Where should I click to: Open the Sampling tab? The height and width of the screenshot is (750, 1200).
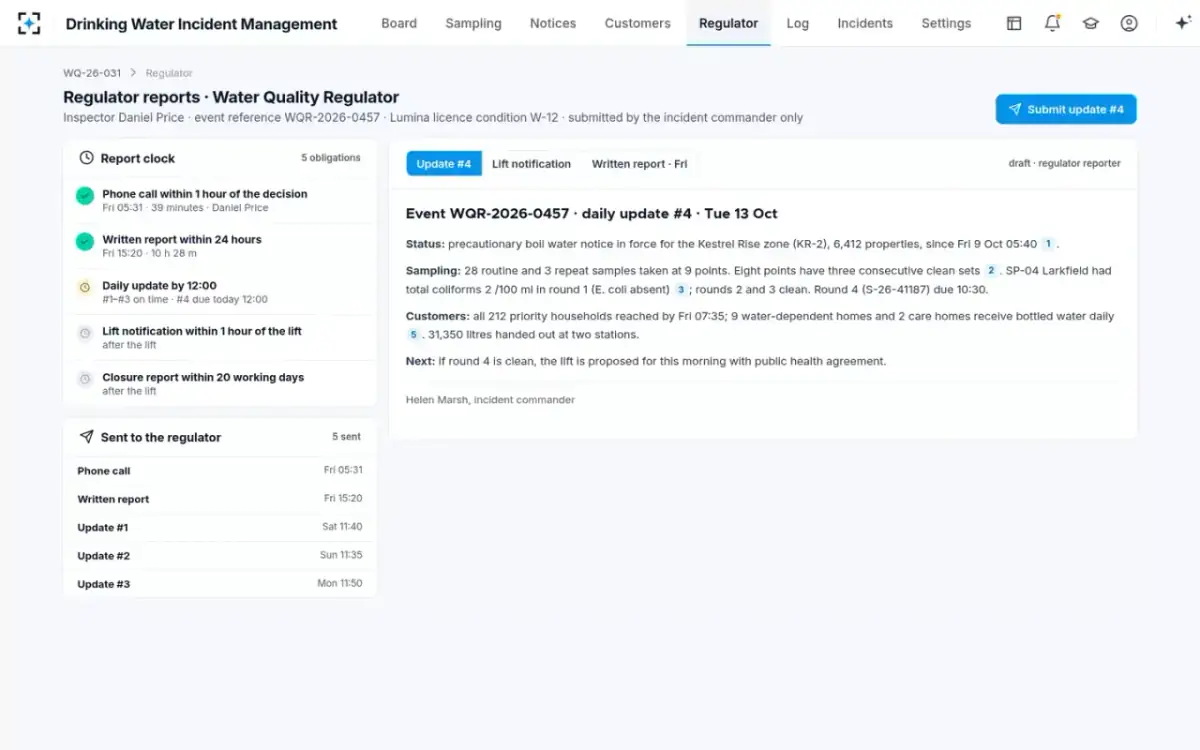[473, 23]
